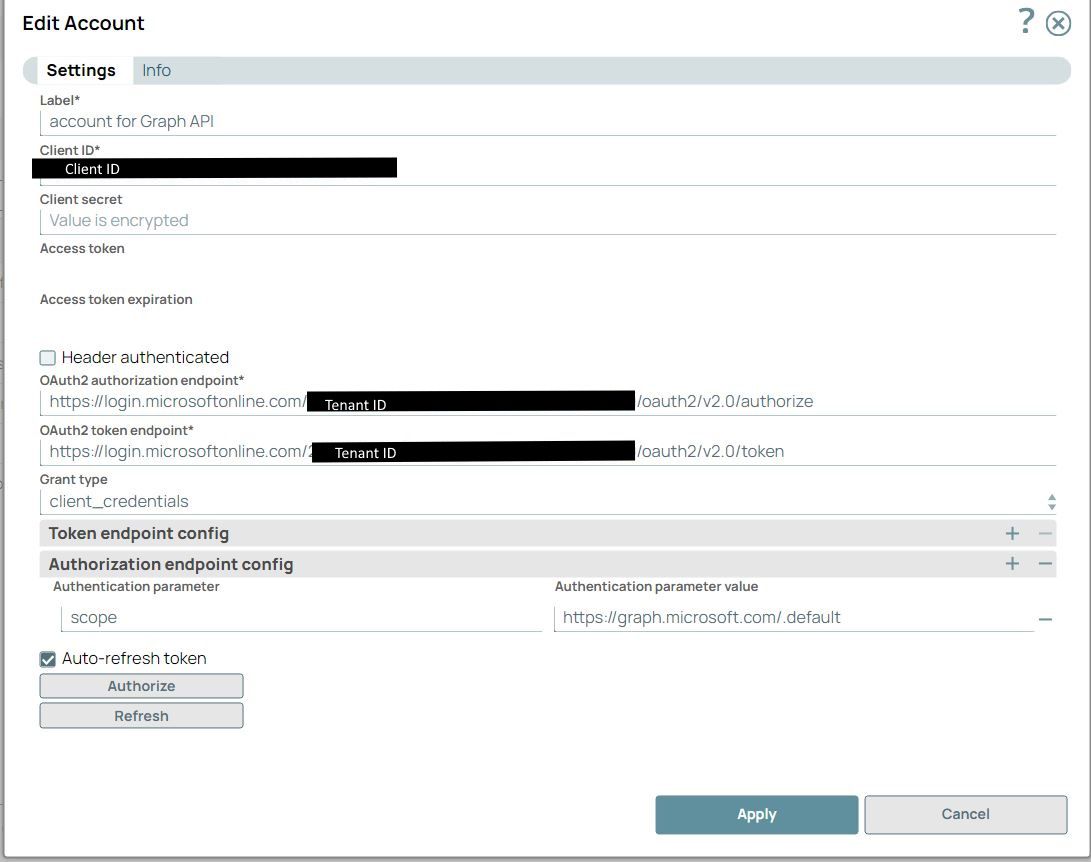Screen dimensions: 1091x862
Task: Click the minus icon on Token endpoint config
Action: coord(1044,533)
